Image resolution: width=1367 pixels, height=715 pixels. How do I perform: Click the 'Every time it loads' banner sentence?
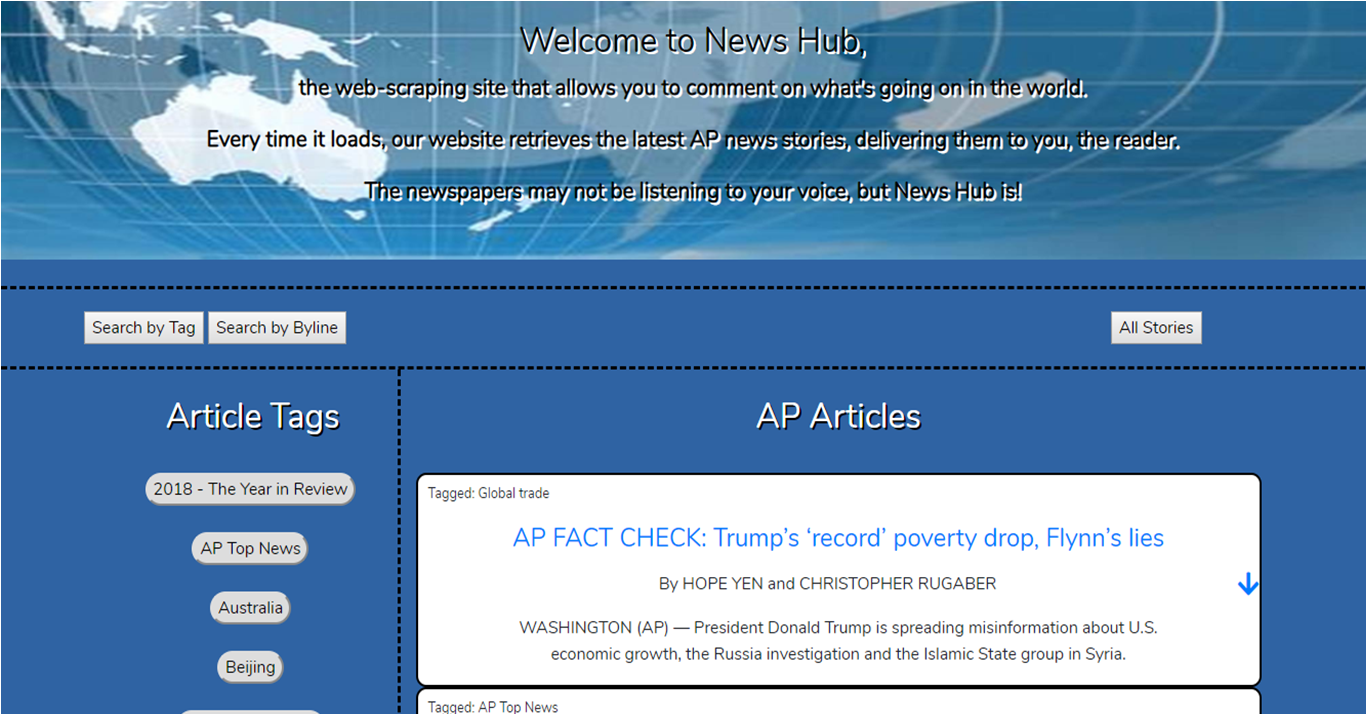point(693,140)
